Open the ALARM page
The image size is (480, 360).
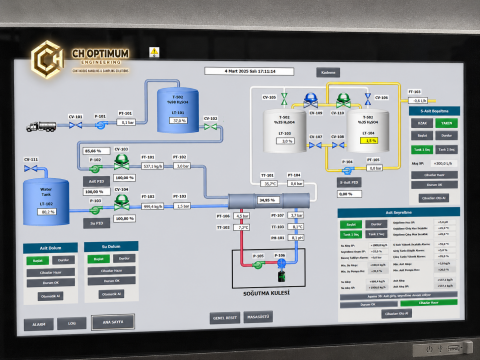[39, 324]
